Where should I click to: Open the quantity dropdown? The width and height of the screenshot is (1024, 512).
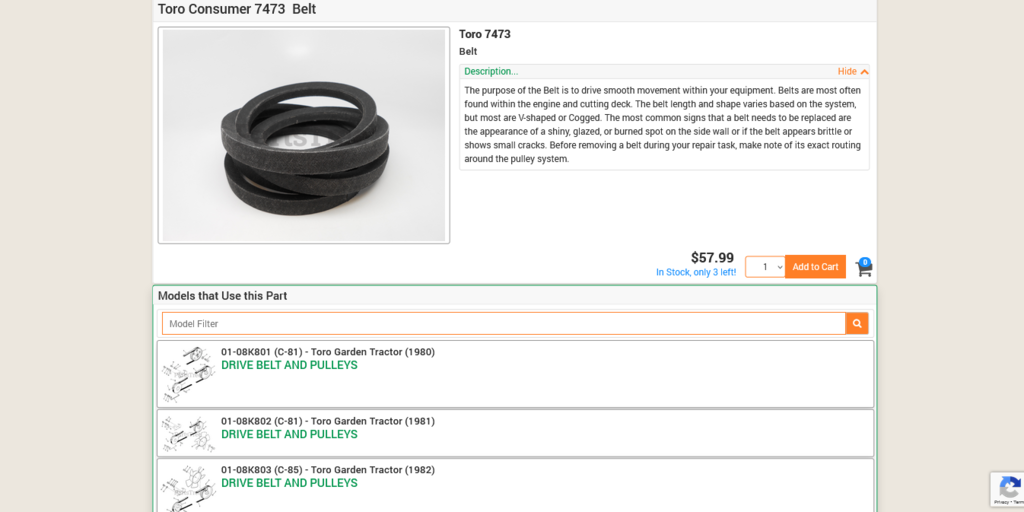765,267
